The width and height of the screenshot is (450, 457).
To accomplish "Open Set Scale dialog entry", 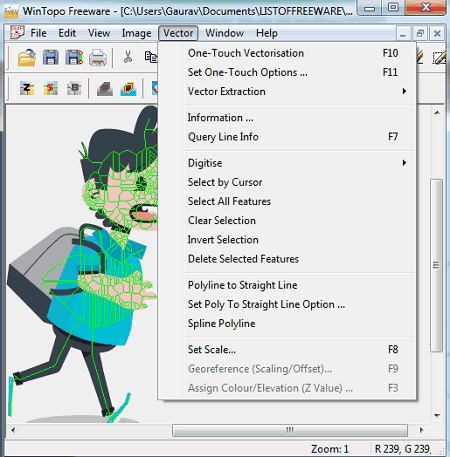I will point(287,350).
